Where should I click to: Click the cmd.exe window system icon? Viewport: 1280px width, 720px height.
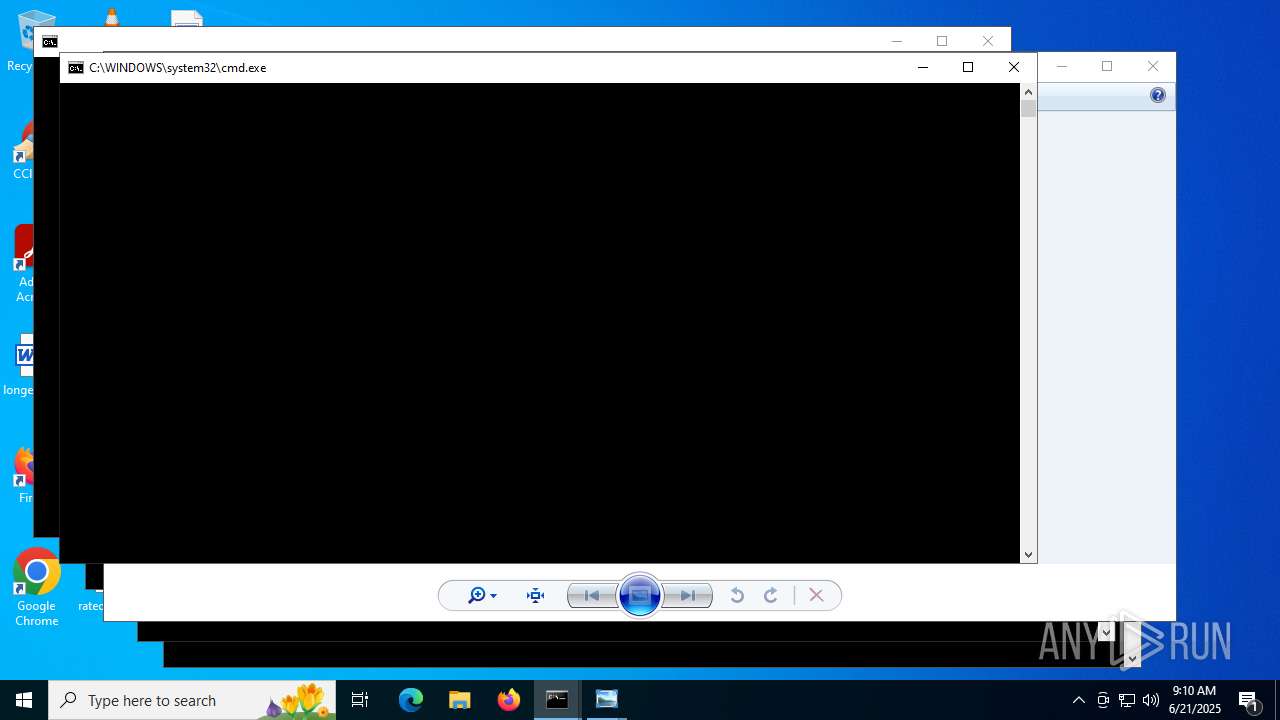click(76, 68)
